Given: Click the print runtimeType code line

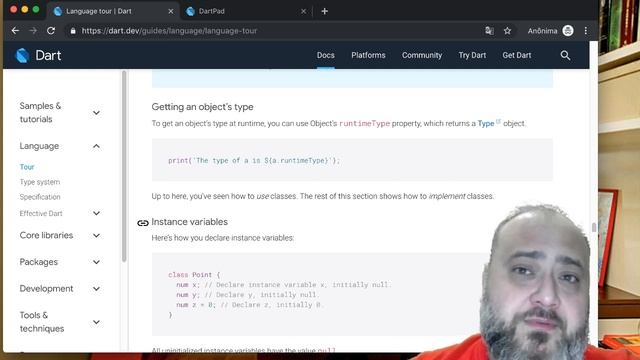Looking at the screenshot, I should coord(253,160).
